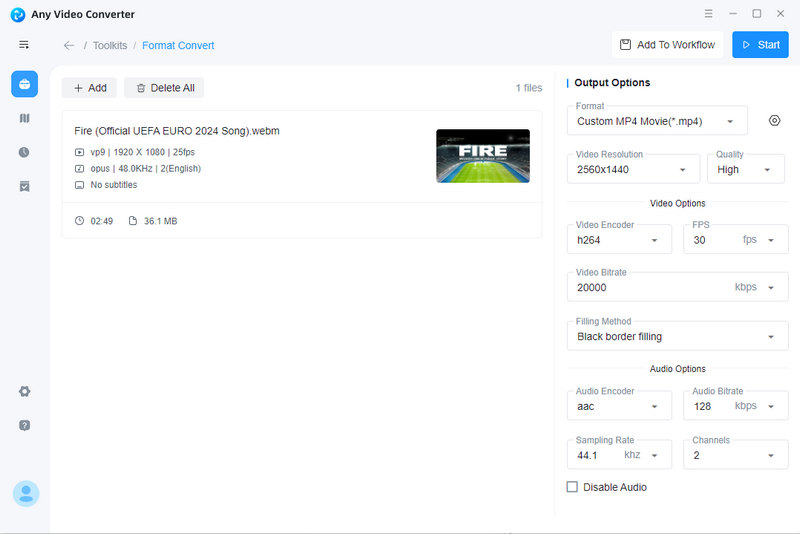This screenshot has width=800, height=534.
Task: Open the Channels dropdown
Action: [x=735, y=455]
